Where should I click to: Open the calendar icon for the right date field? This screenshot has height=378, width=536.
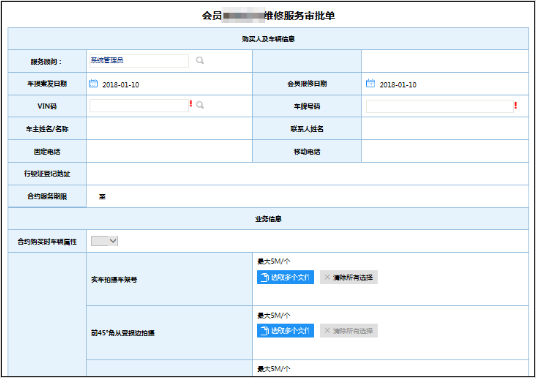pos(370,83)
